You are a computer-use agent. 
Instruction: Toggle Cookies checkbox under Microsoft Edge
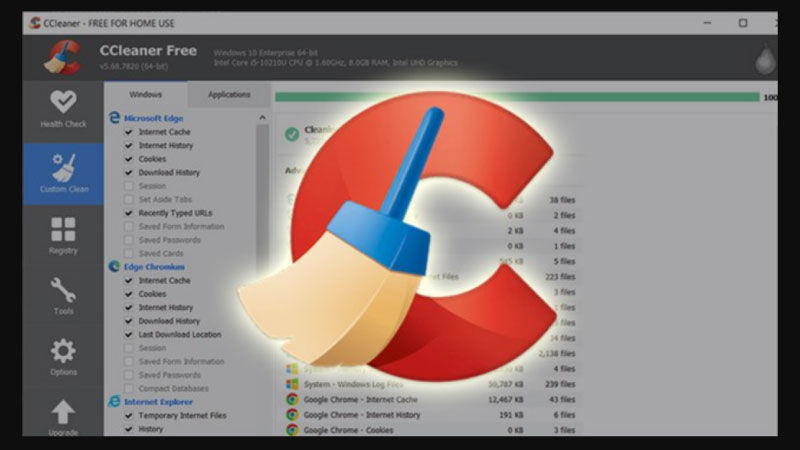(129, 159)
